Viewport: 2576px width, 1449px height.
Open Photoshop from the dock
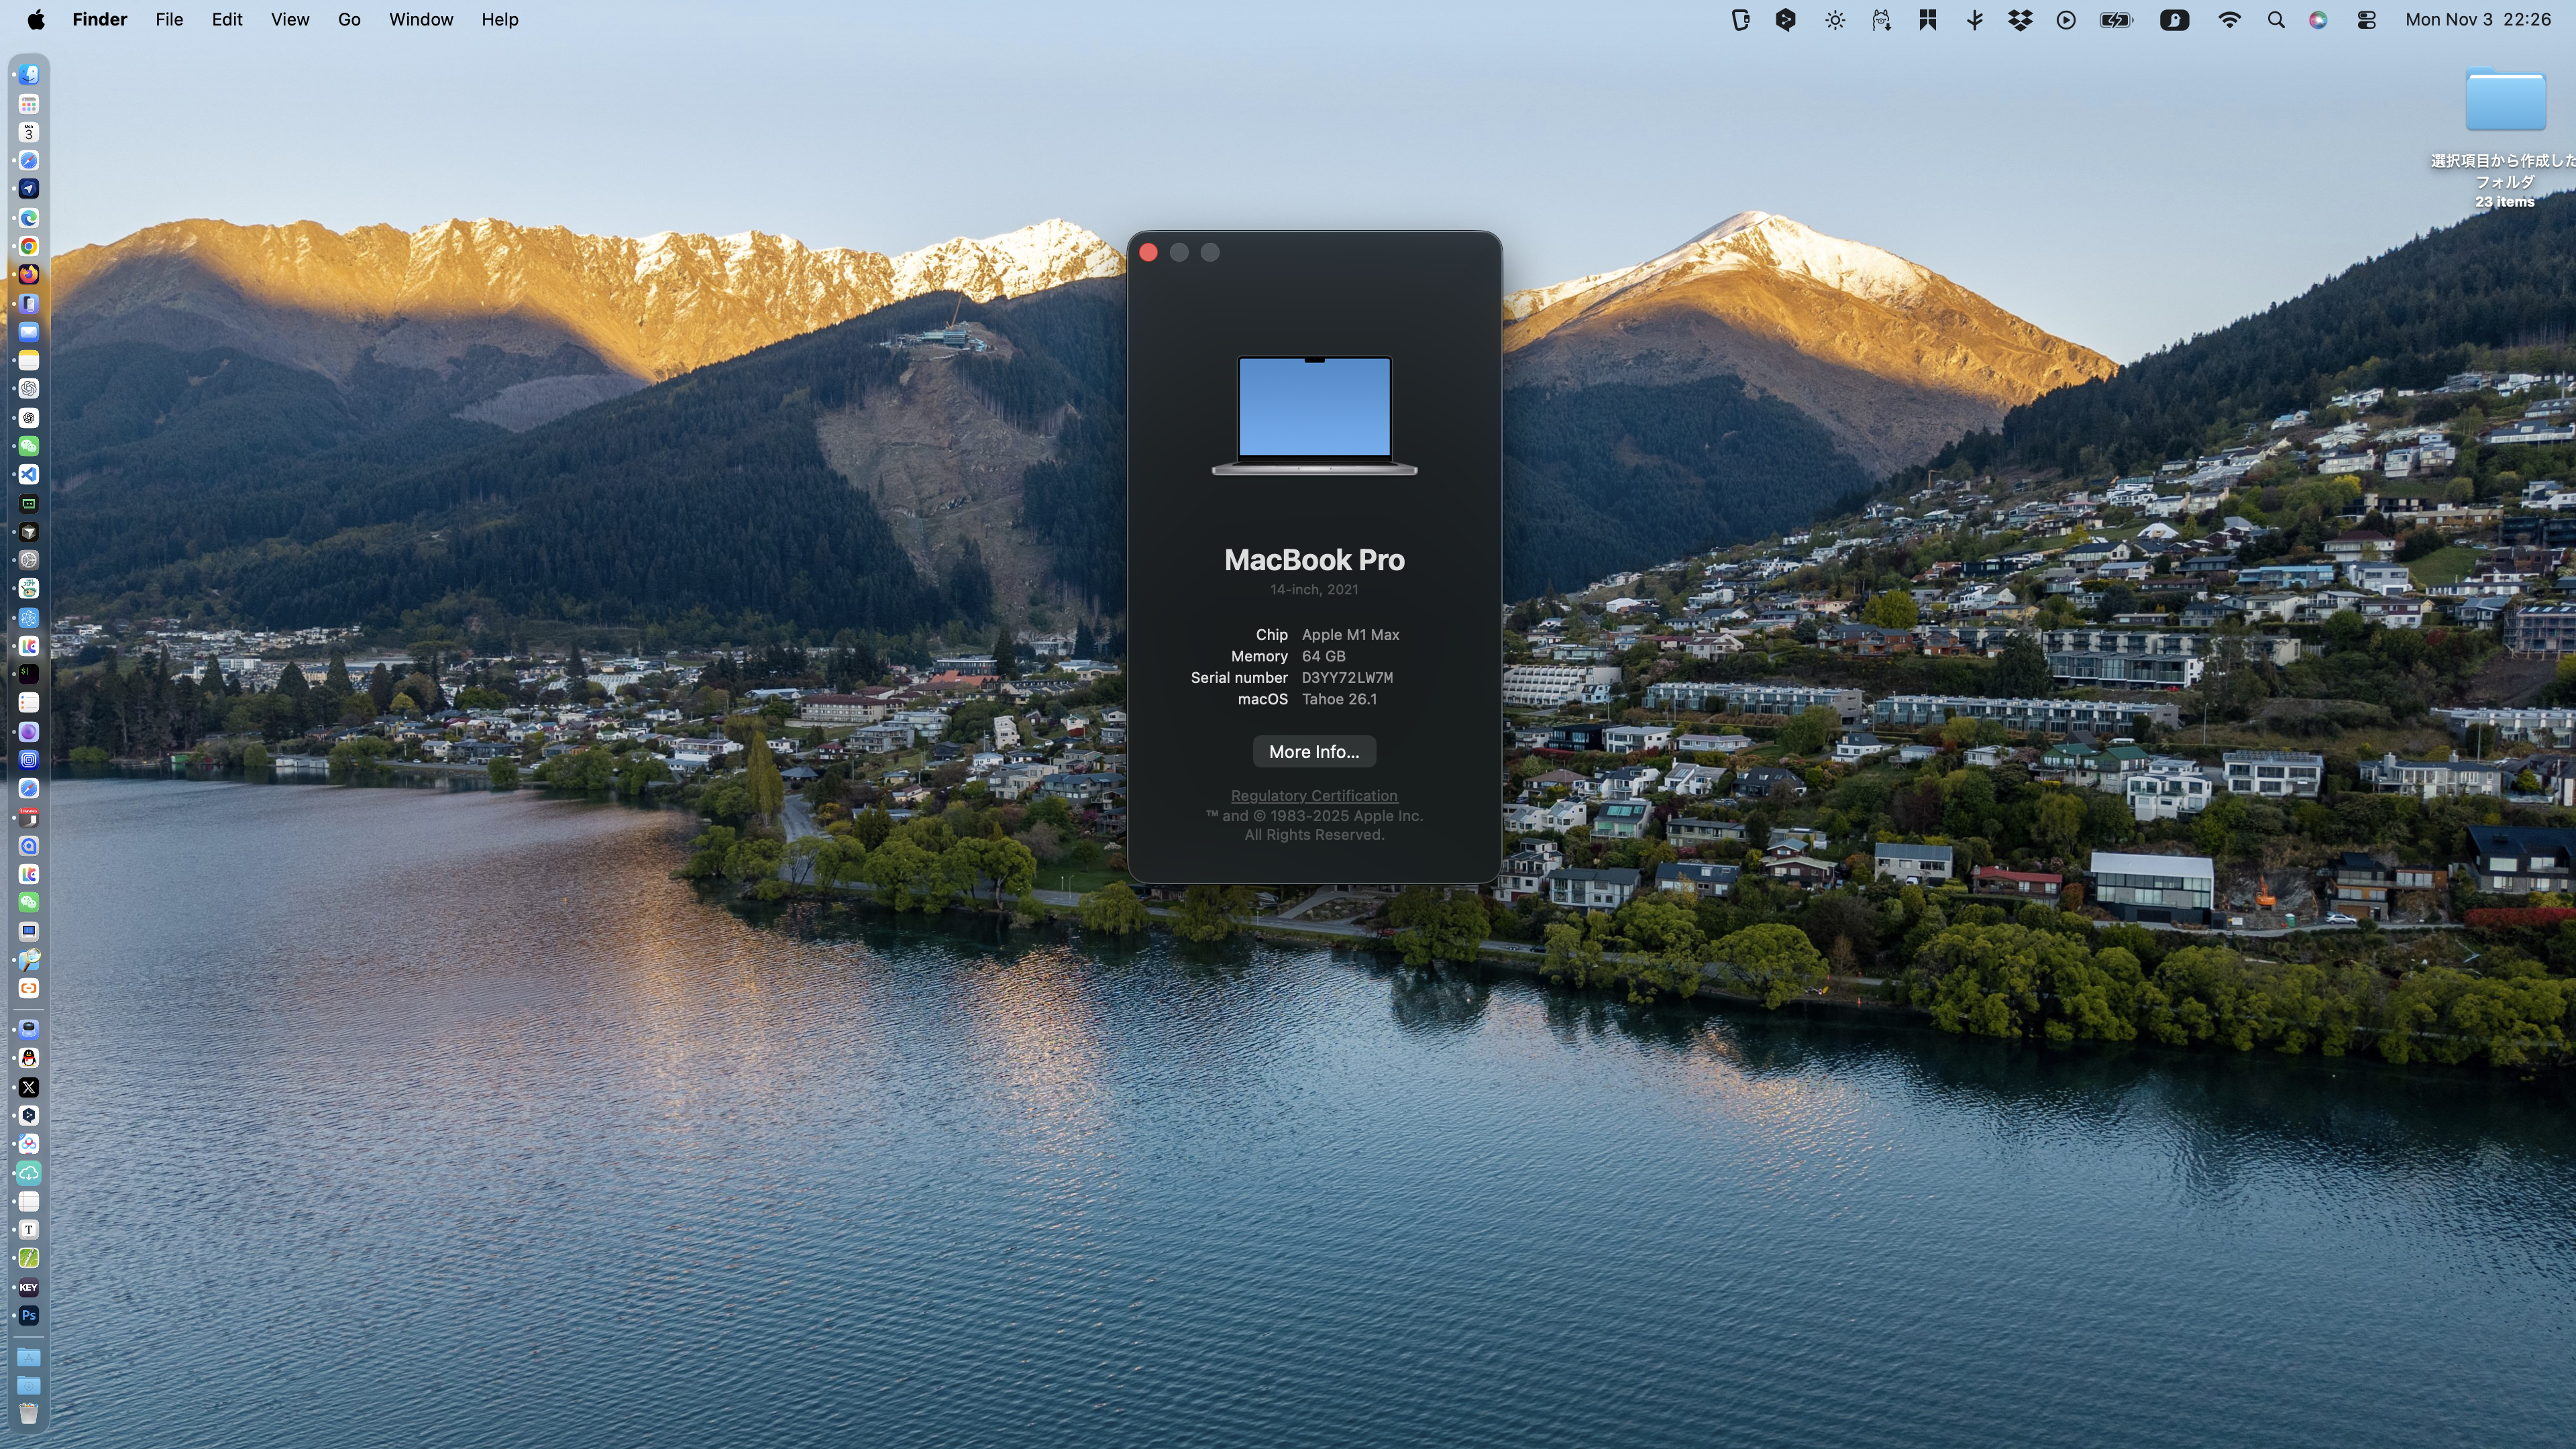(29, 1315)
